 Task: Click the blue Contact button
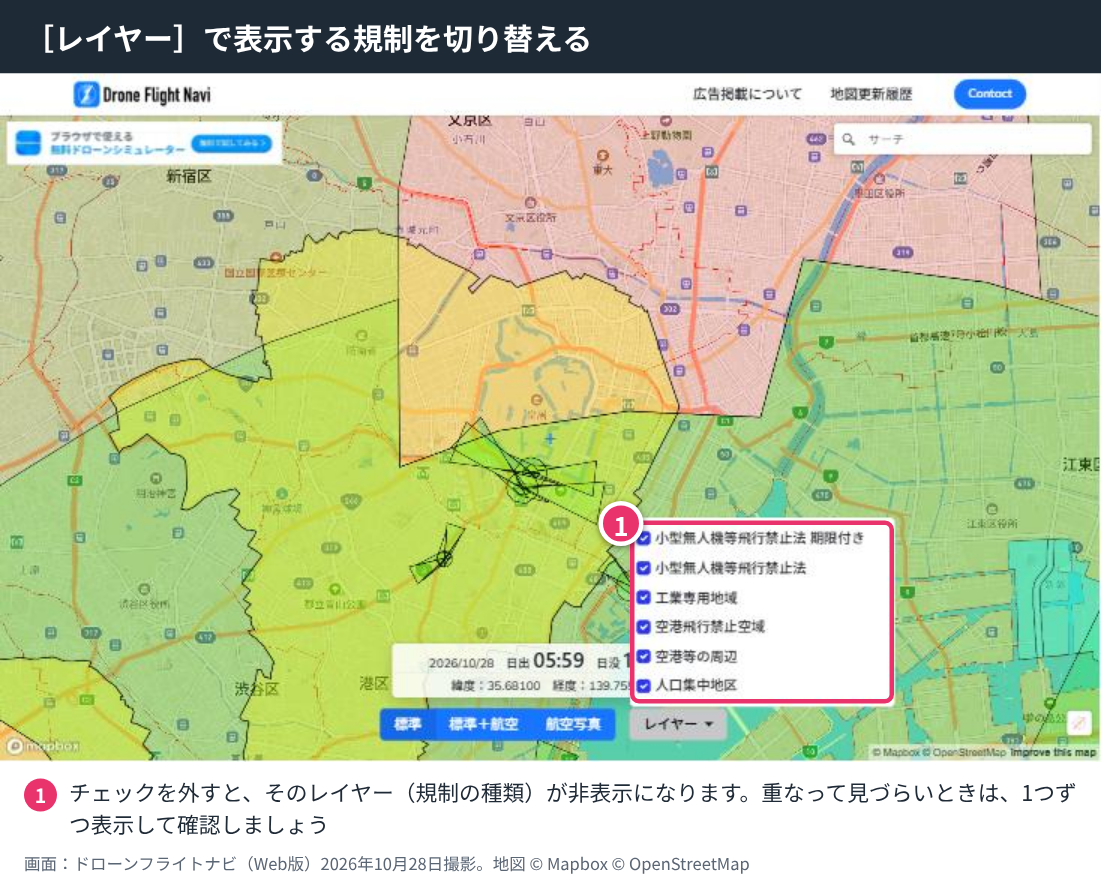(989, 93)
